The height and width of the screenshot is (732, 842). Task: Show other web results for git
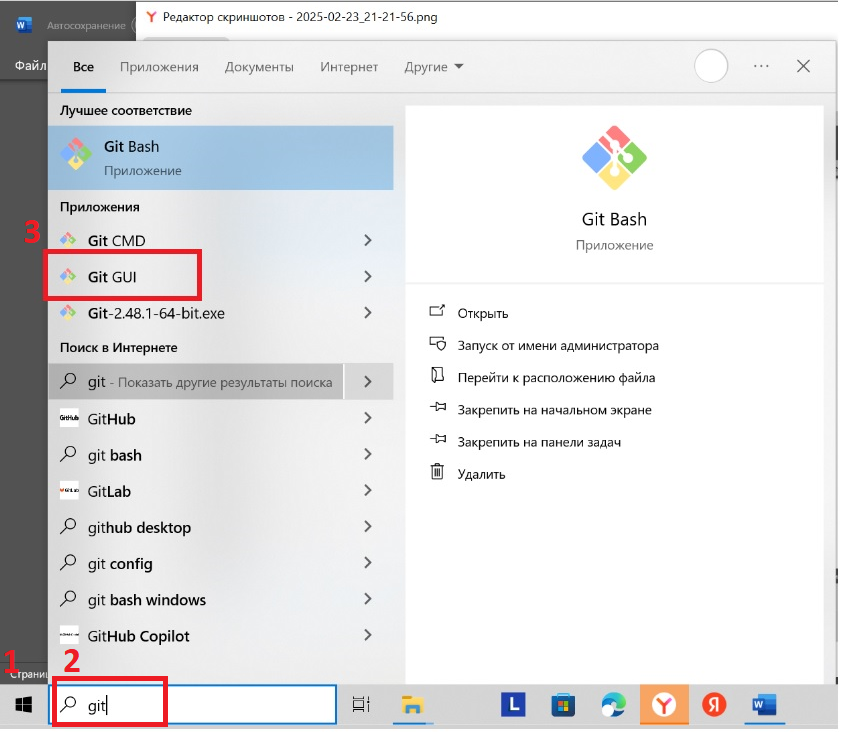pos(195,382)
